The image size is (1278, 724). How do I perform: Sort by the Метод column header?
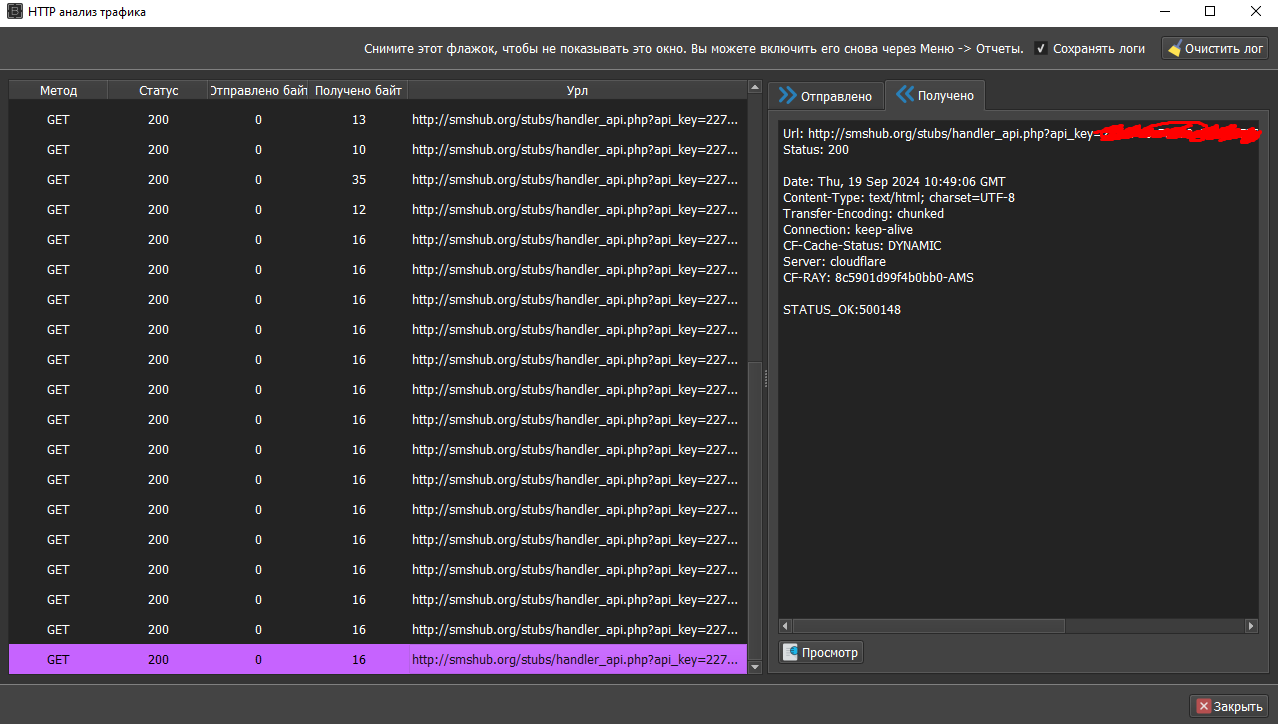pyautogui.click(x=58, y=90)
